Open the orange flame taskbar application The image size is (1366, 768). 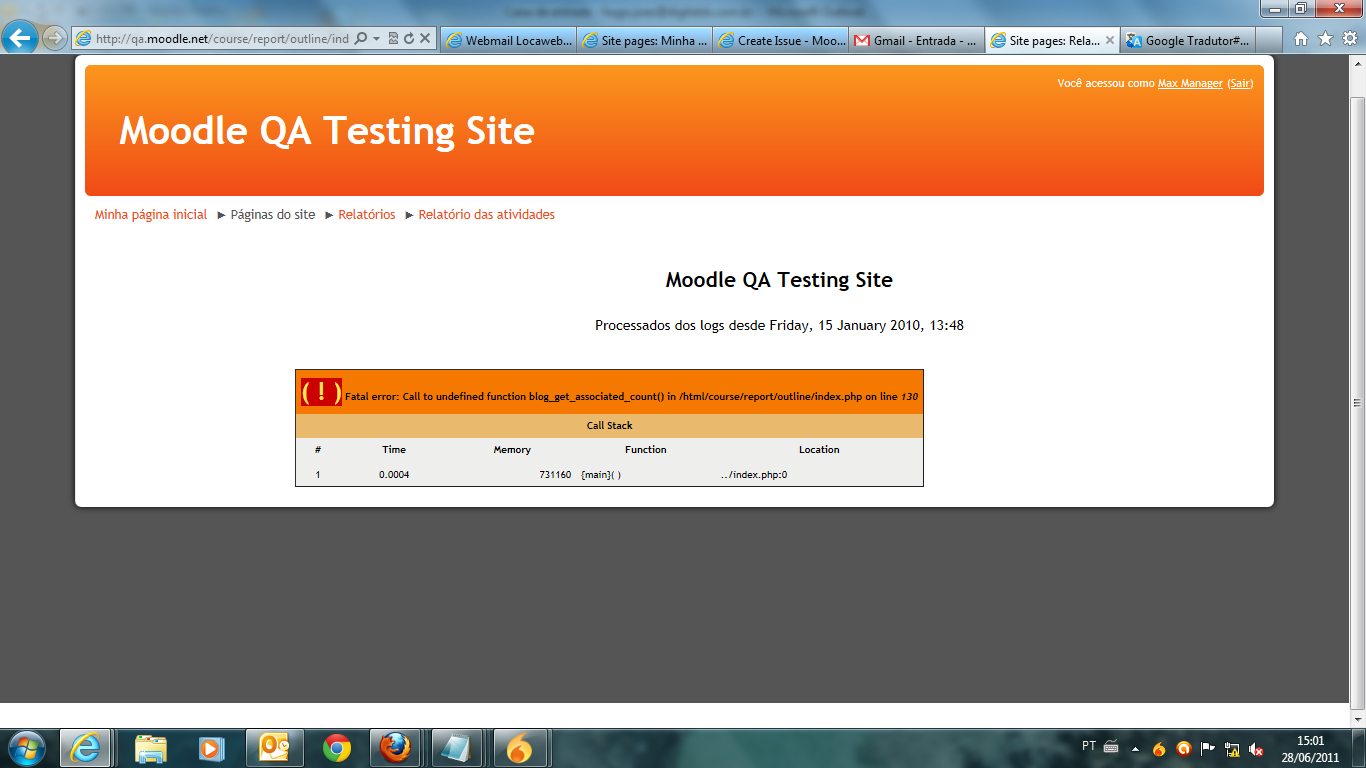520,748
